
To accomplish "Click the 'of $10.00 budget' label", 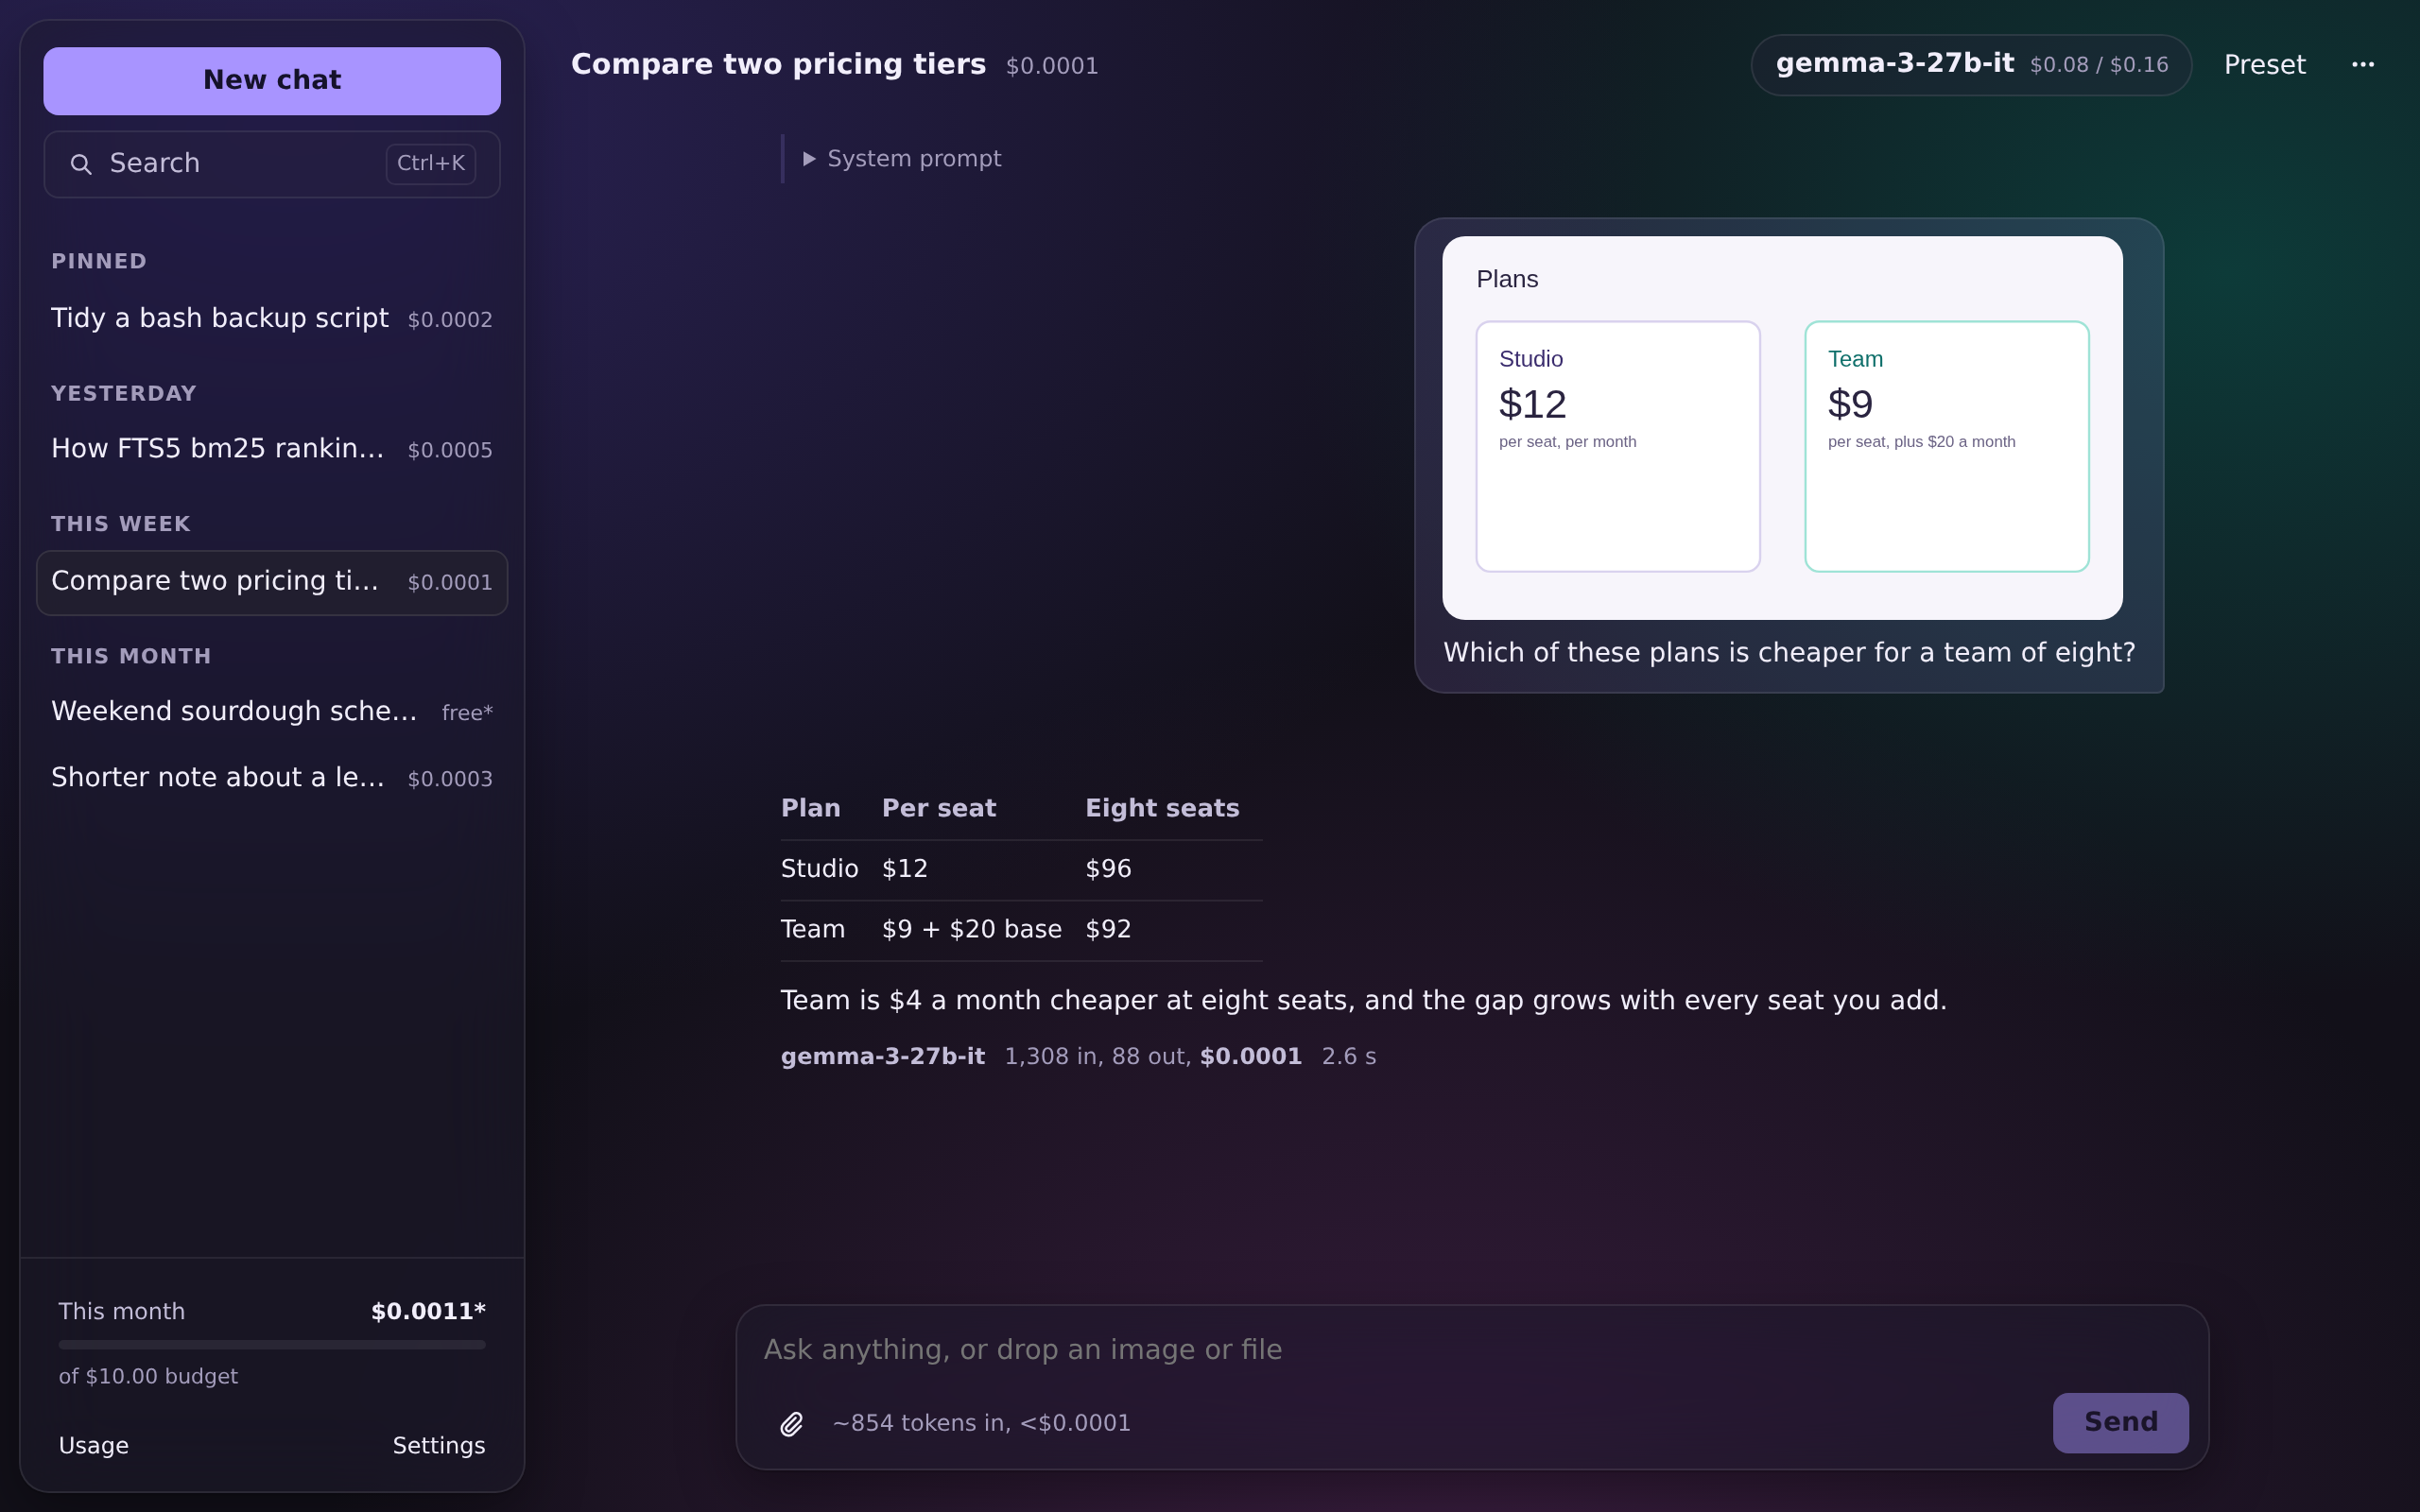I will (148, 1377).
